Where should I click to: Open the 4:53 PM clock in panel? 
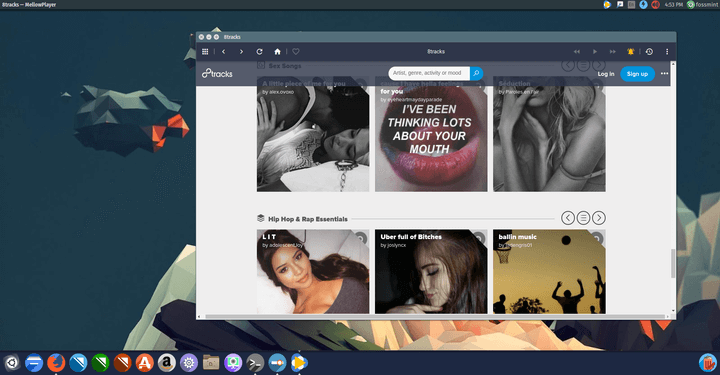[x=674, y=5]
